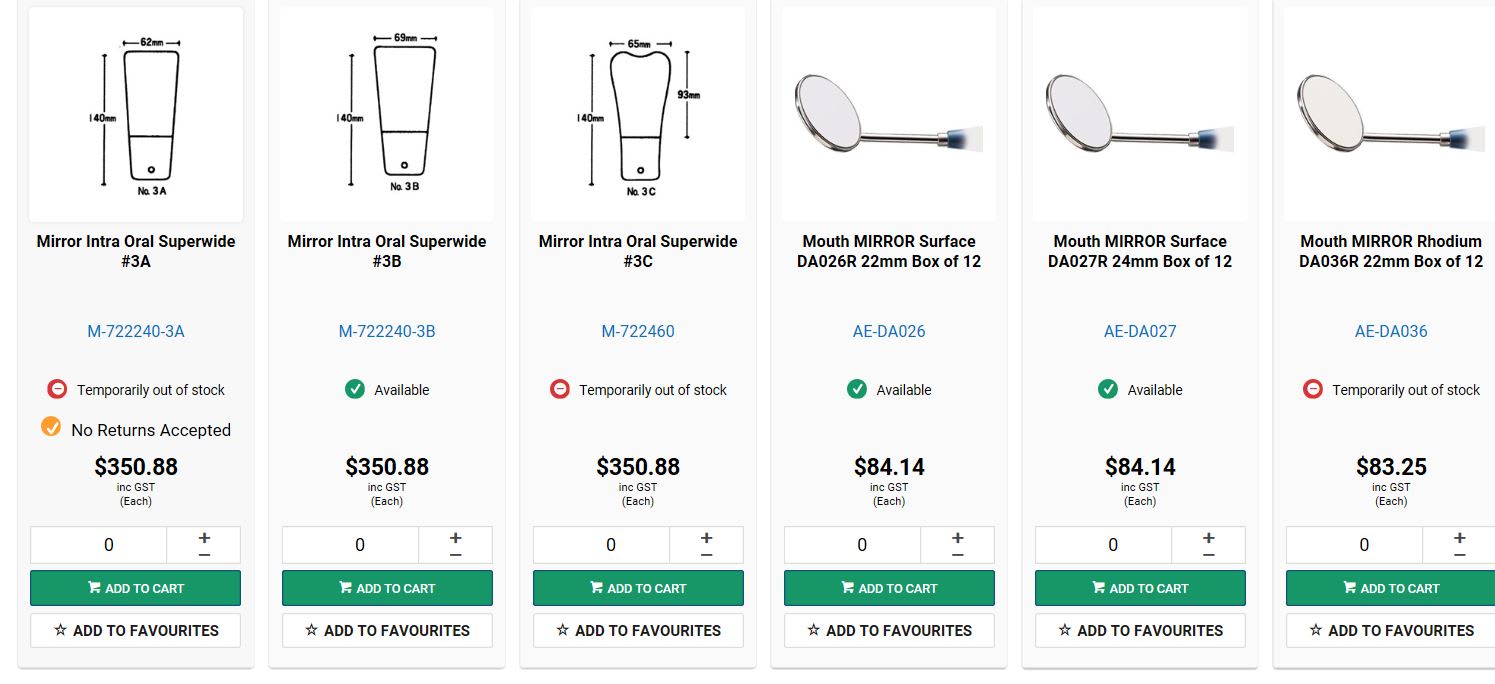
Task: Increase quantity for DA026R 22mm mirror
Action: [x=957, y=538]
